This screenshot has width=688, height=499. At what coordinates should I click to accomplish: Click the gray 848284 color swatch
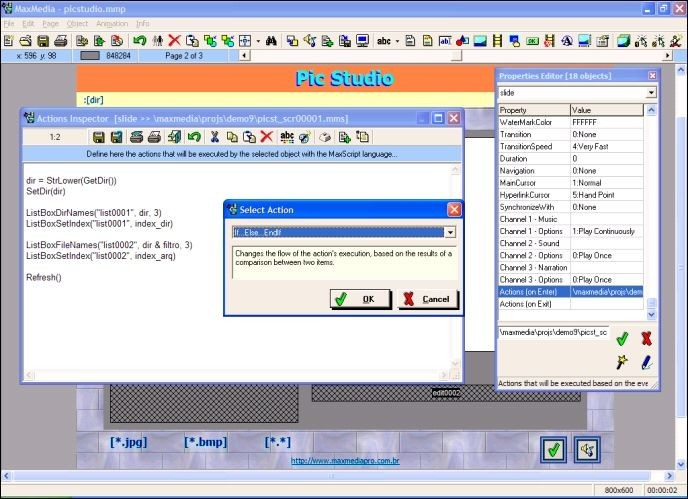(x=90, y=56)
